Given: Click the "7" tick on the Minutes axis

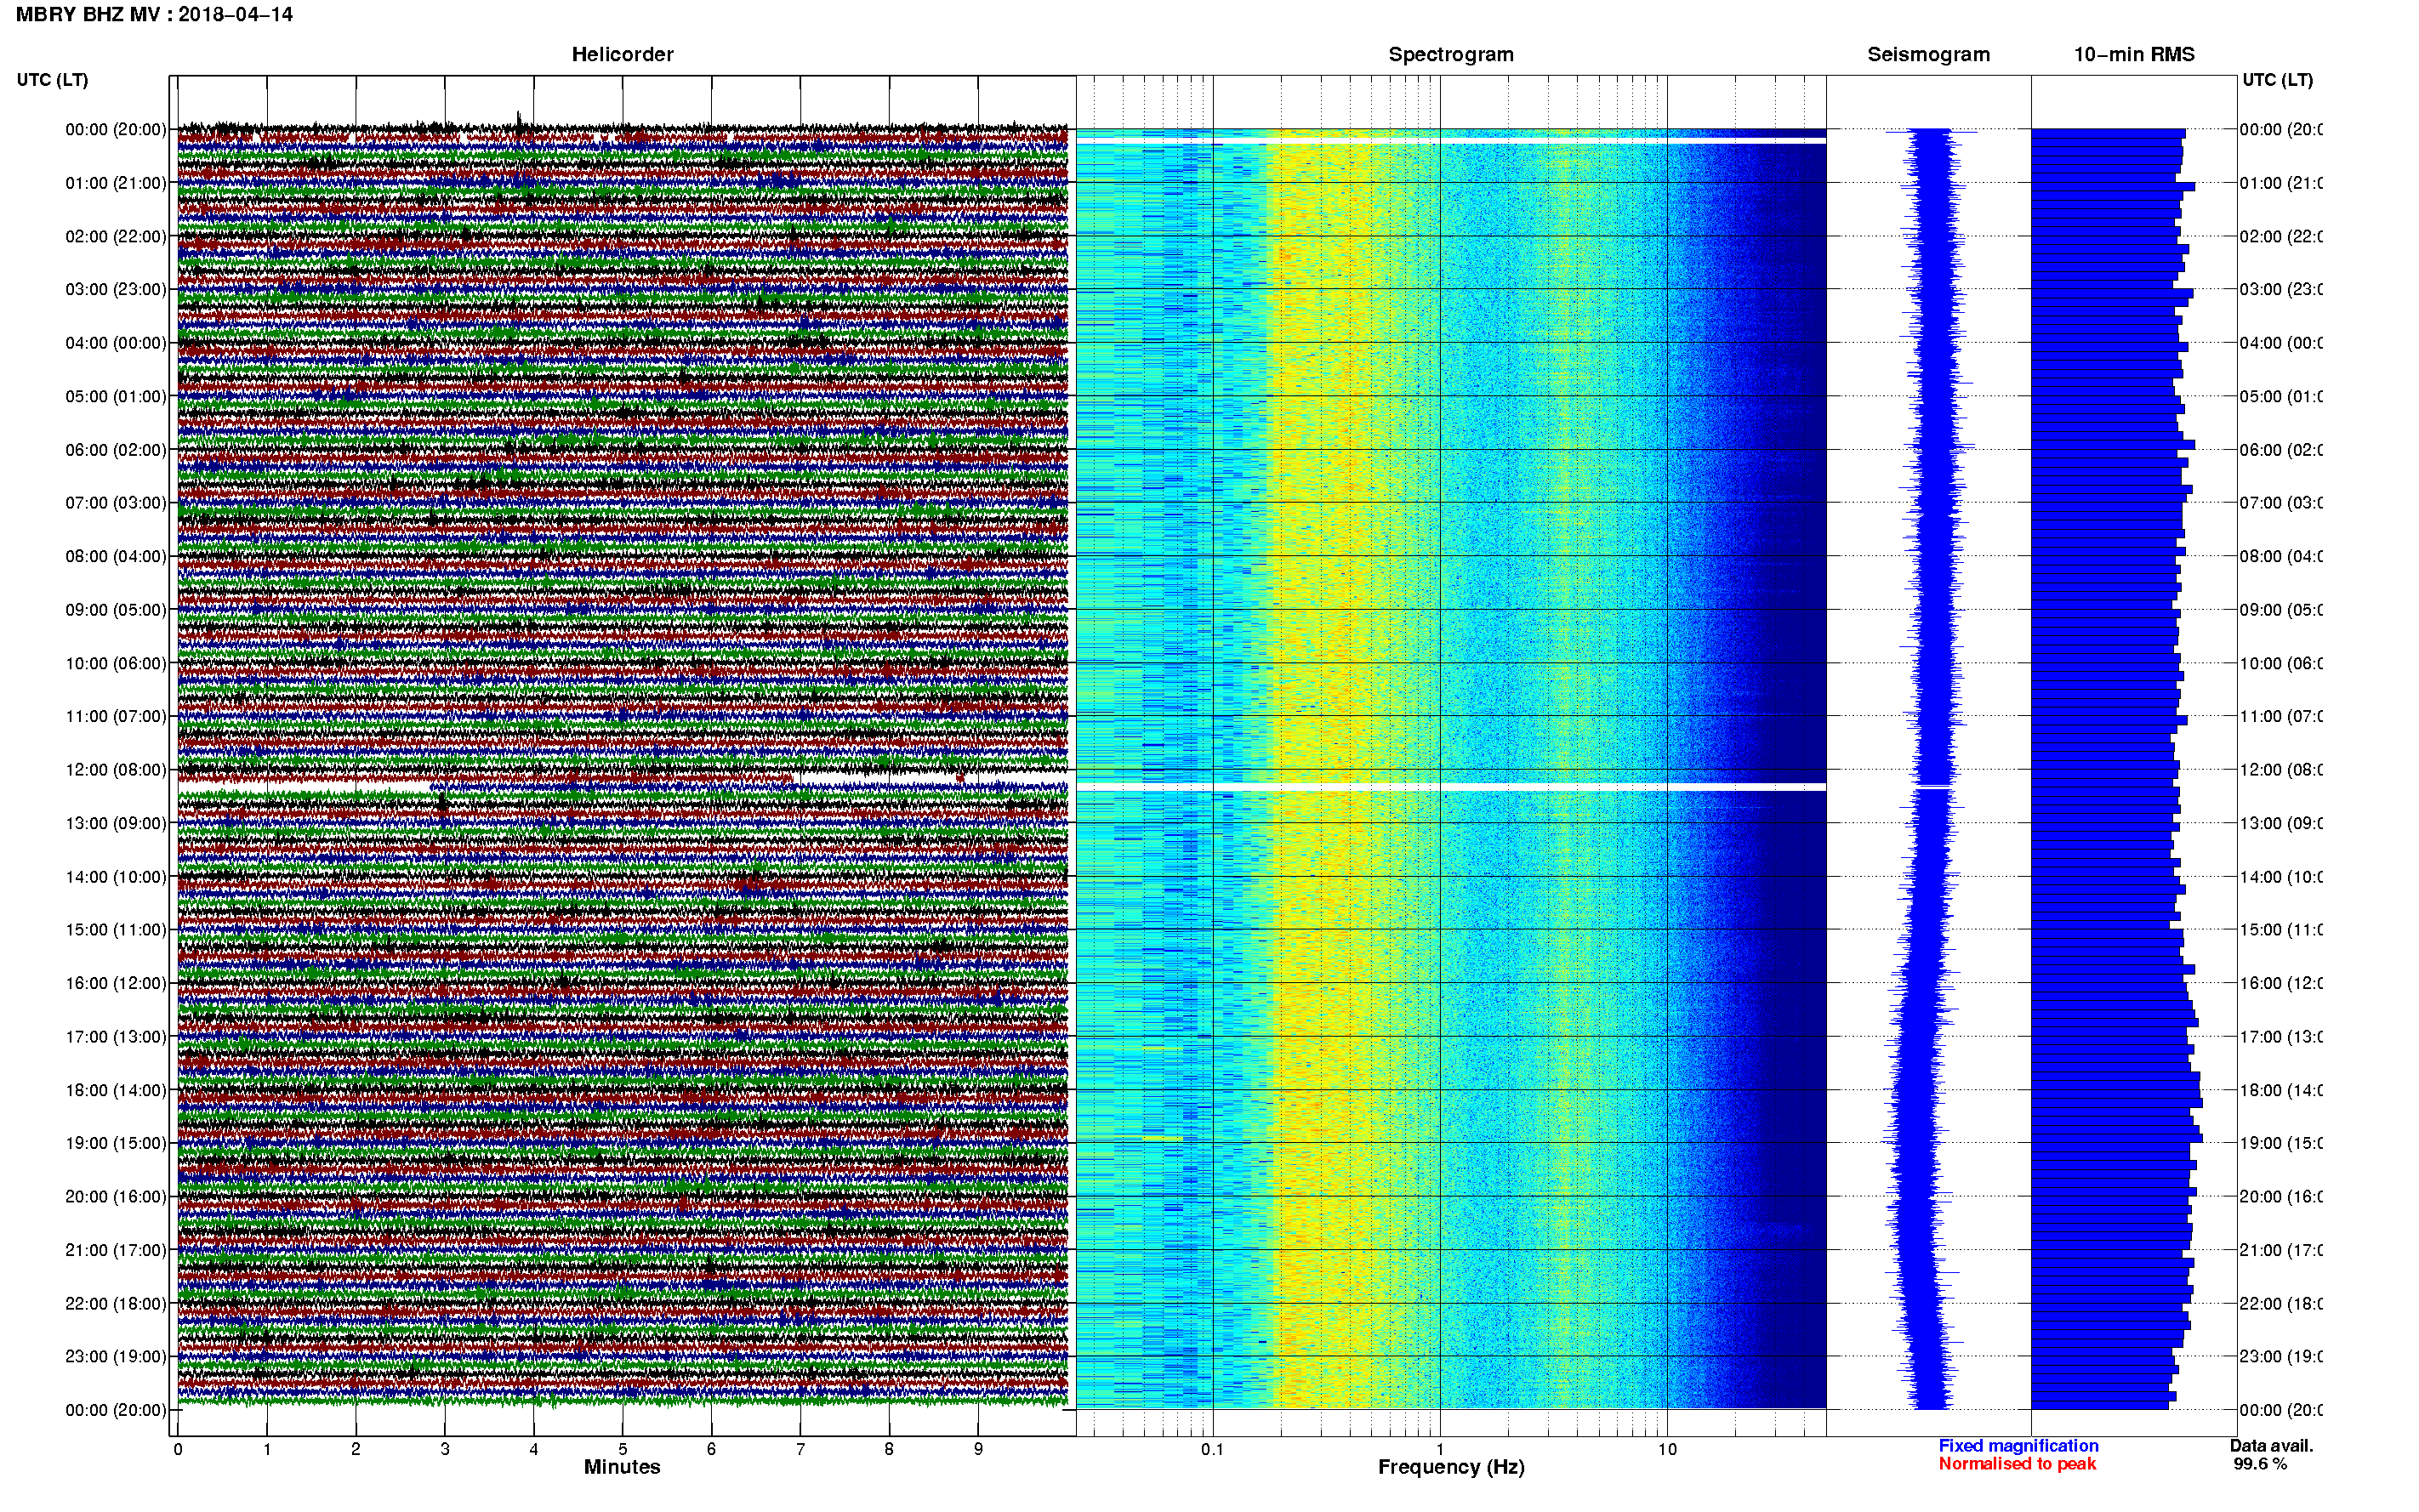Looking at the screenshot, I should coord(800,1449).
